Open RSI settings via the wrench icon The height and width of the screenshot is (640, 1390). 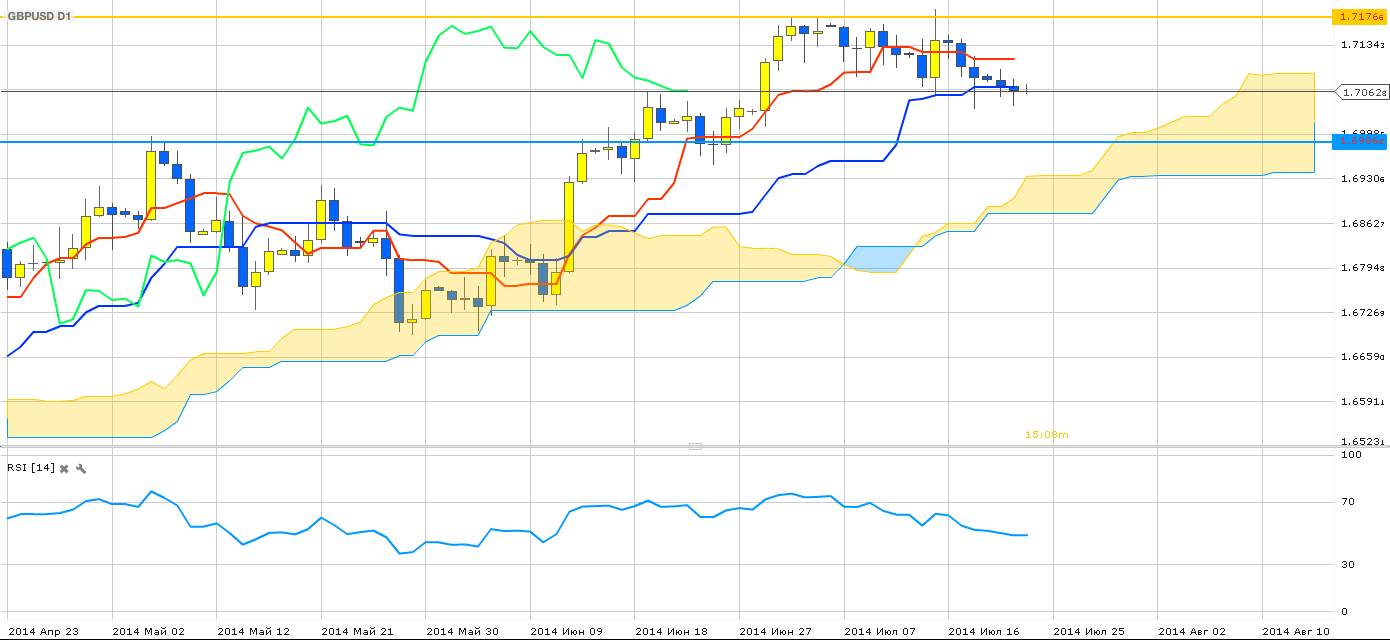(x=81, y=468)
